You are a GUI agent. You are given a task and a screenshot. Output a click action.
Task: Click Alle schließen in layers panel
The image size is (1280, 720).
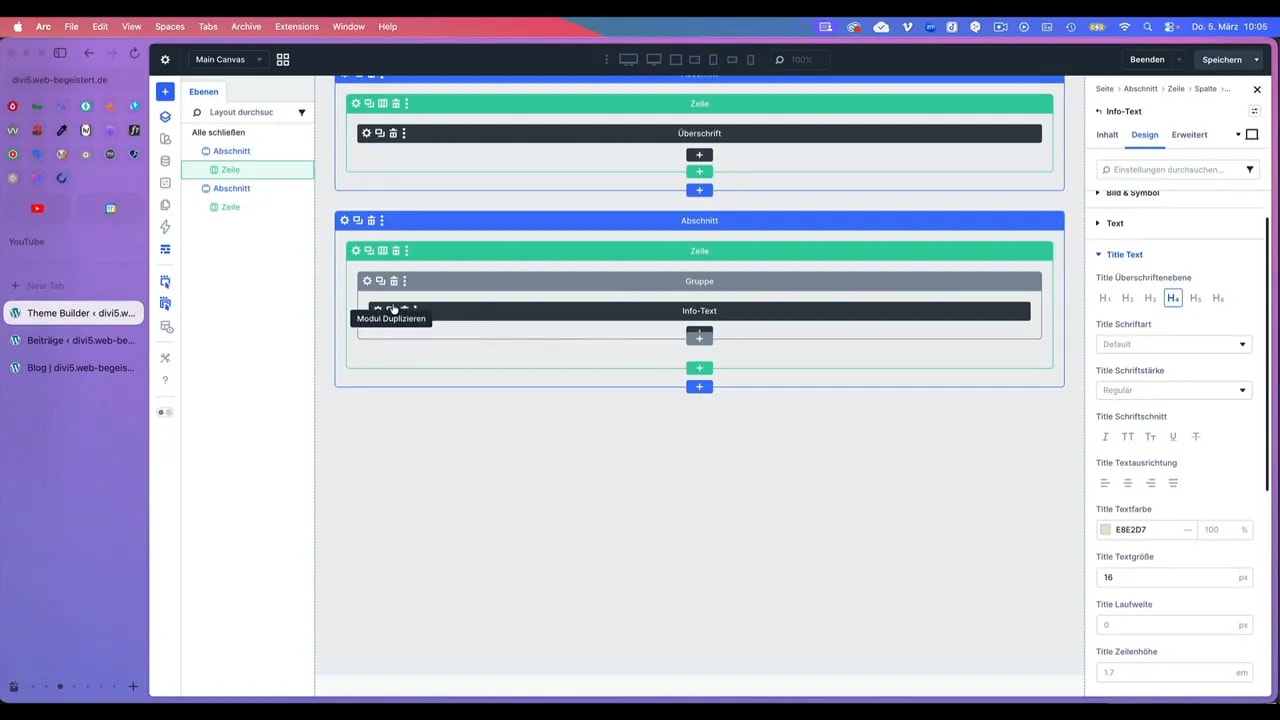tap(218, 132)
